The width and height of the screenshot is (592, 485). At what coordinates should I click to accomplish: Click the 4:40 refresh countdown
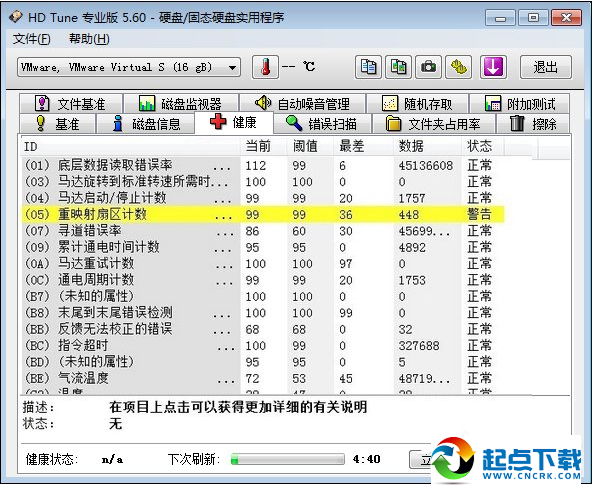pos(367,459)
